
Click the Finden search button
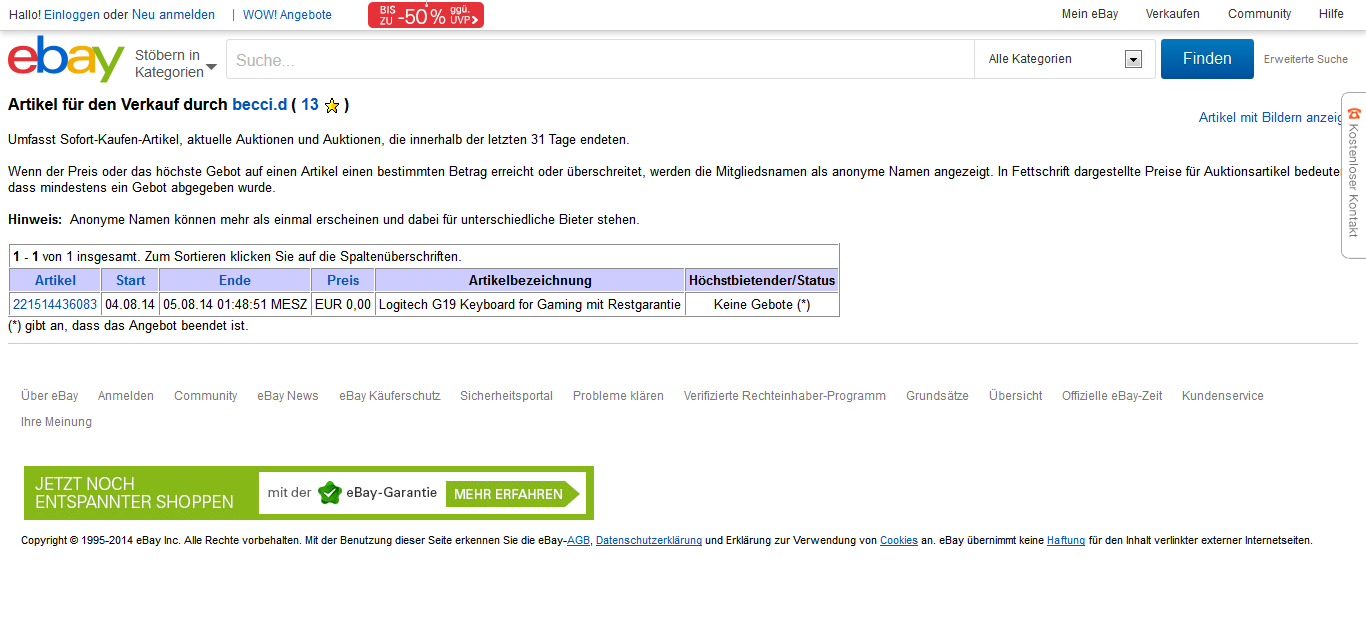[x=1207, y=59]
